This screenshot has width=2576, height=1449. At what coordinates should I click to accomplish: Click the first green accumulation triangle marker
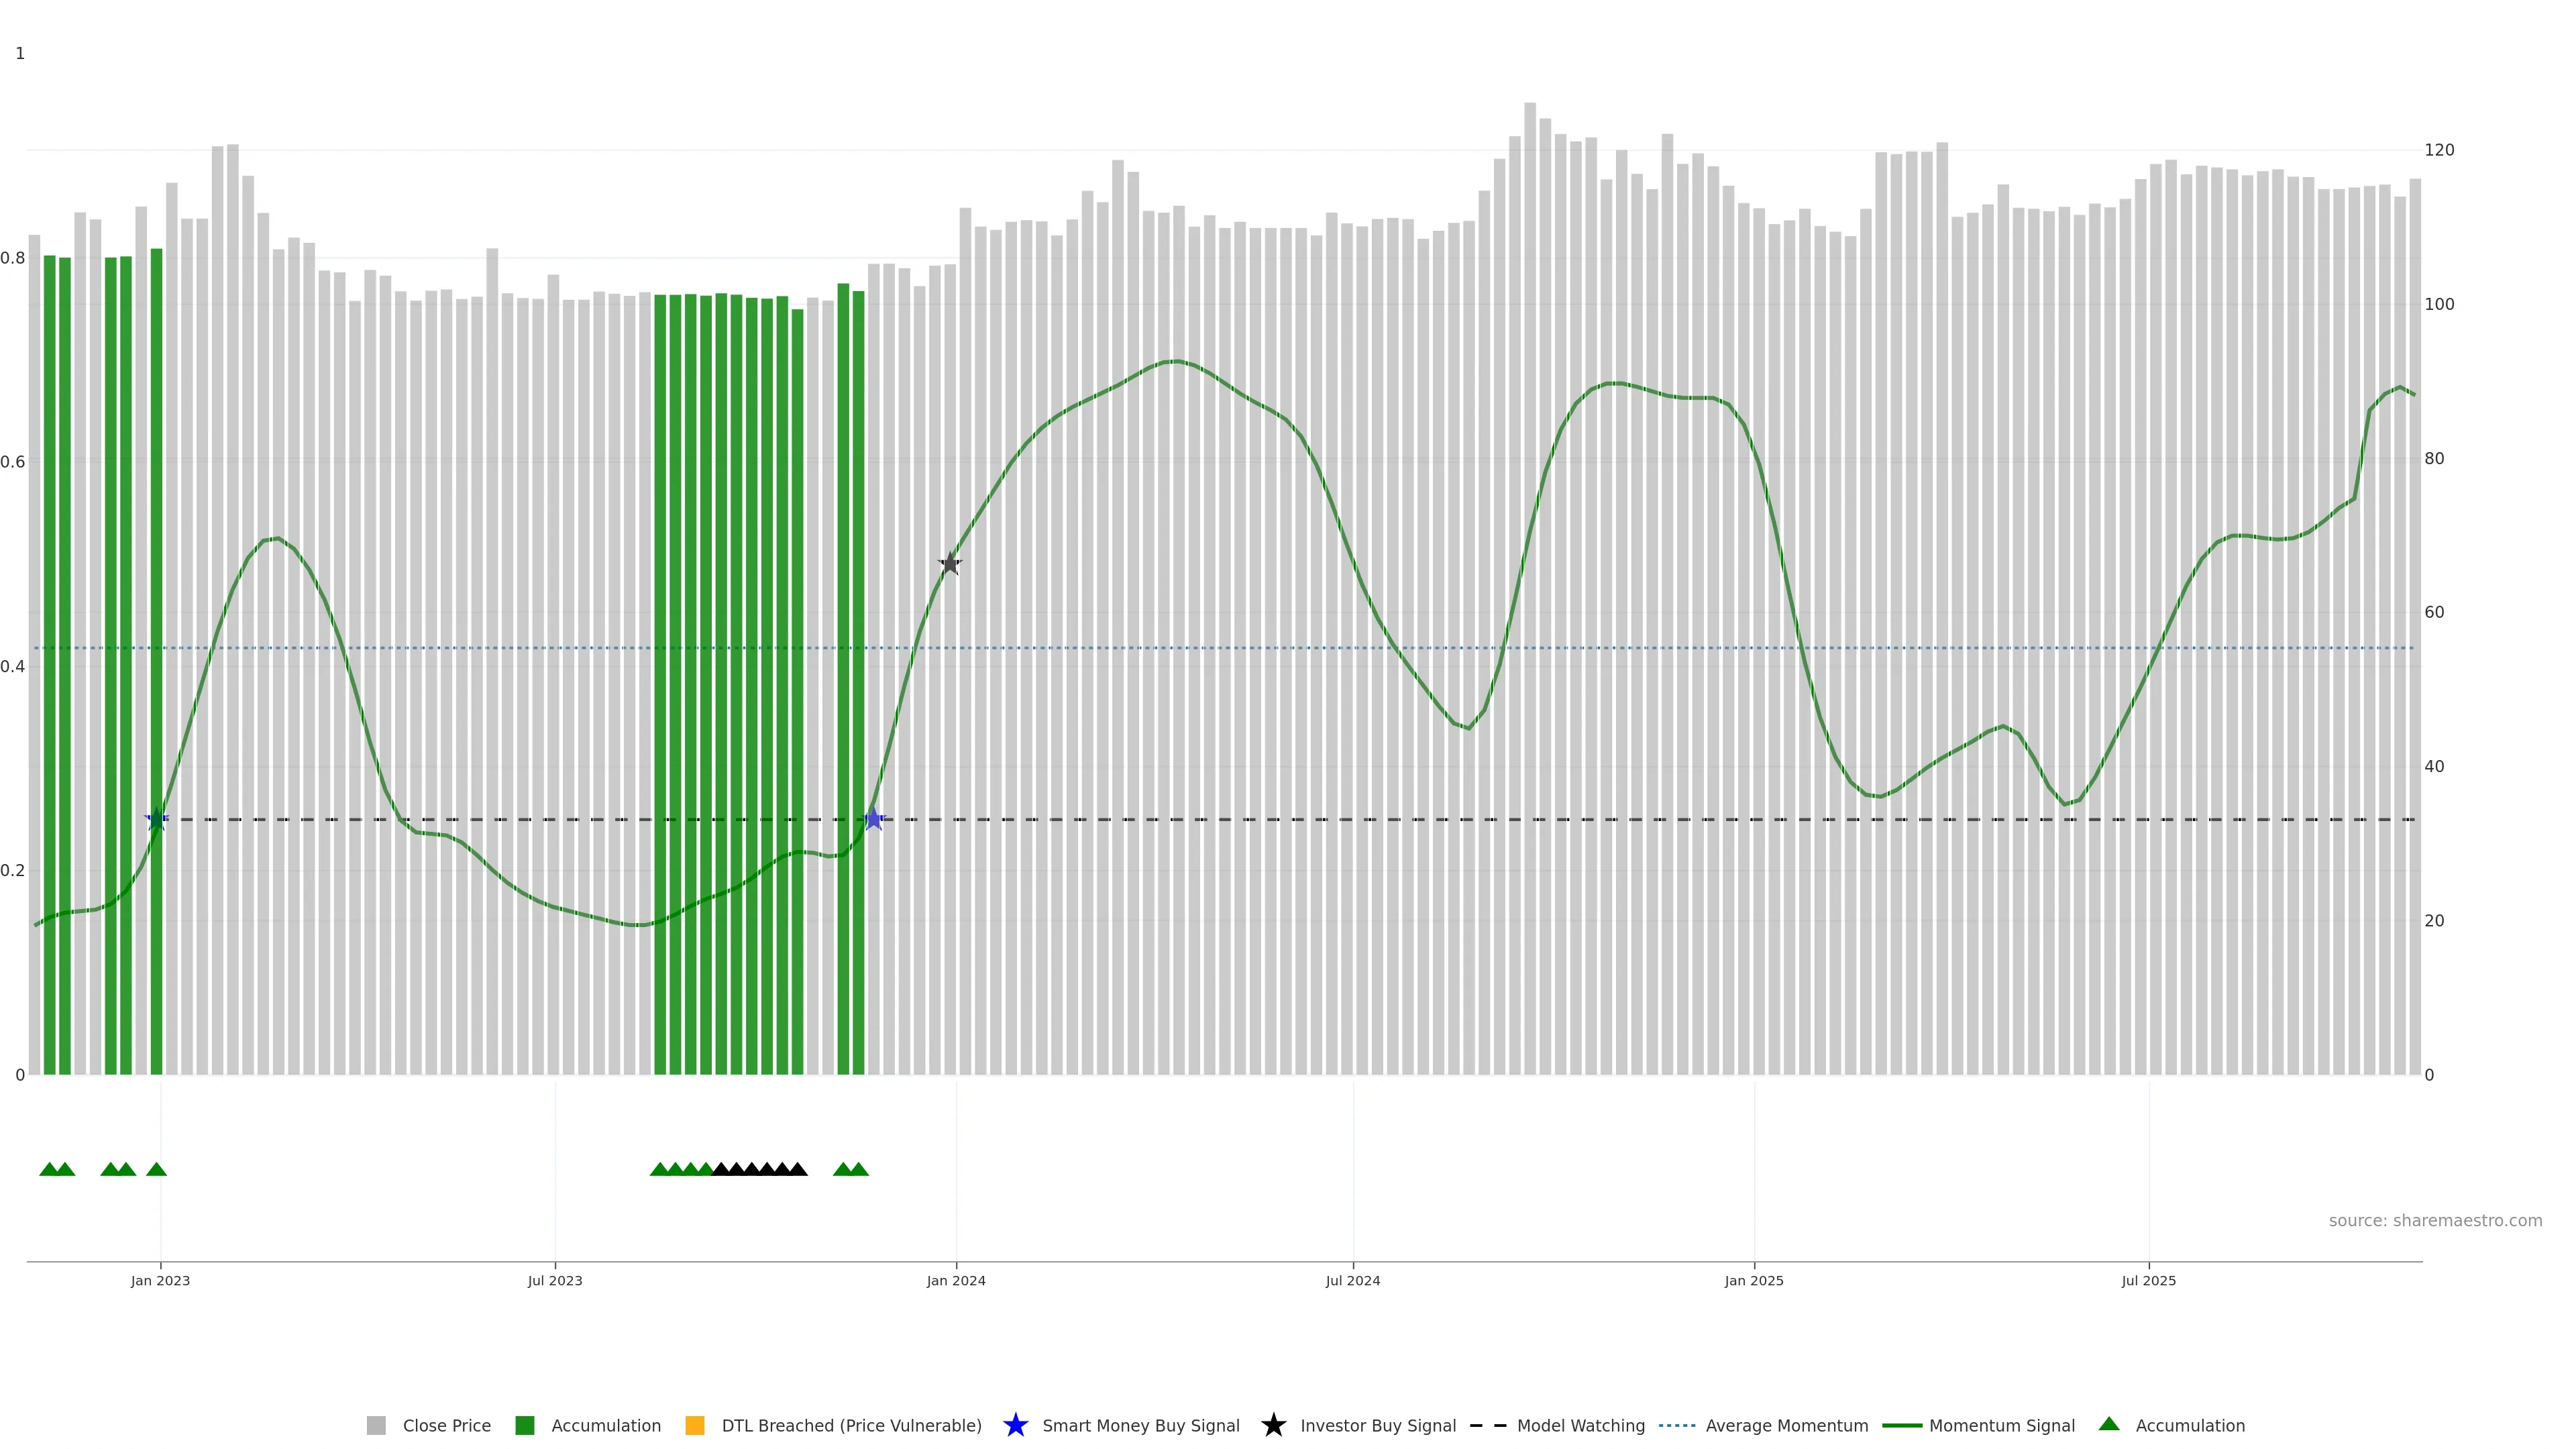(x=49, y=1169)
